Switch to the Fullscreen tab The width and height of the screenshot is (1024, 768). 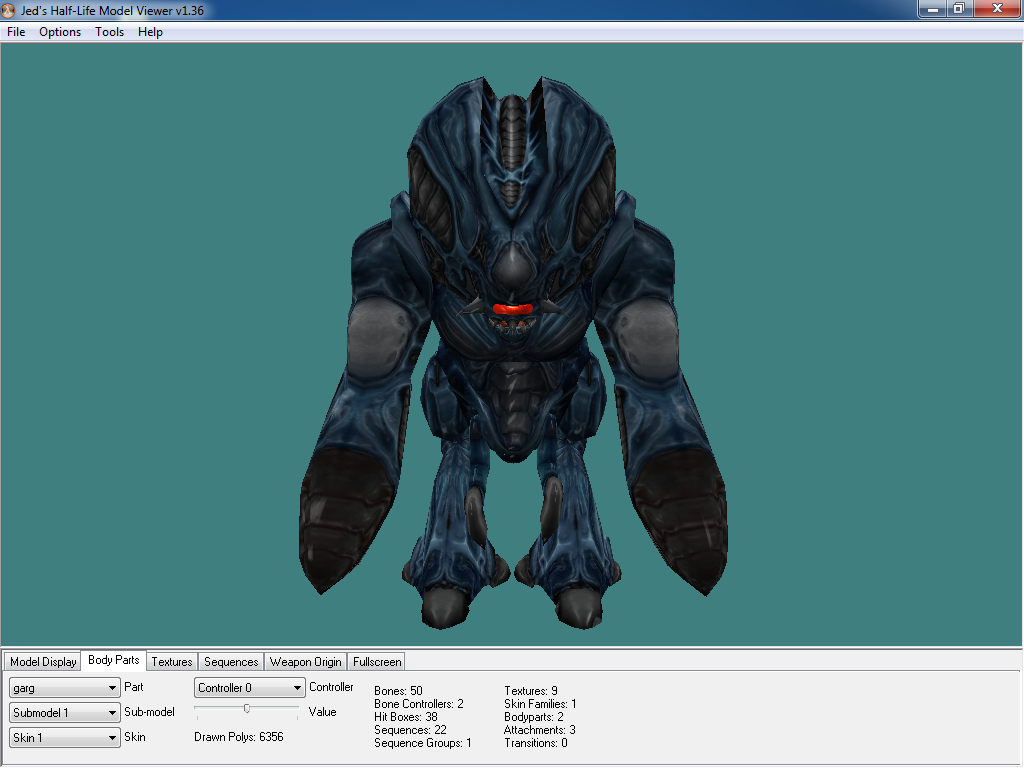coord(377,662)
